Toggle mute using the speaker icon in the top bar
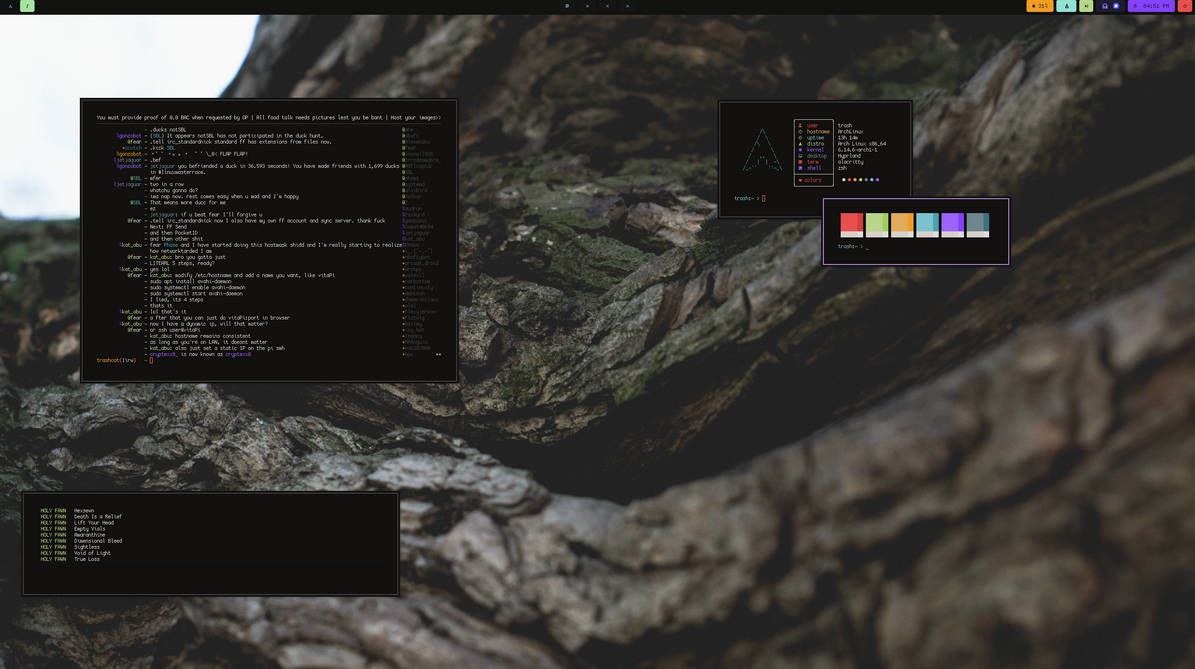The height and width of the screenshot is (669, 1195). pos(1086,6)
